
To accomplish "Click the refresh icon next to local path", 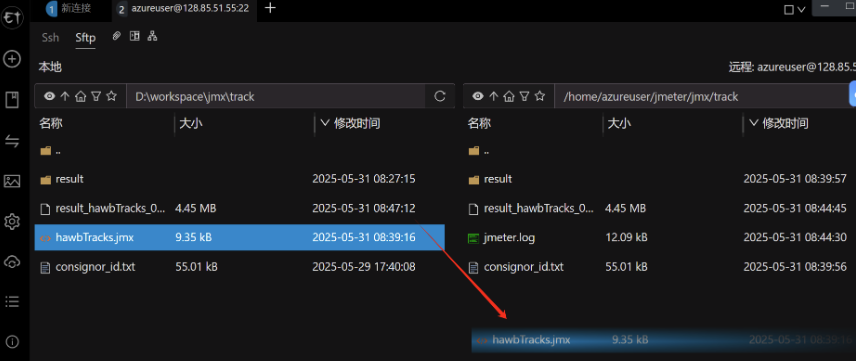I will pyautogui.click(x=439, y=97).
